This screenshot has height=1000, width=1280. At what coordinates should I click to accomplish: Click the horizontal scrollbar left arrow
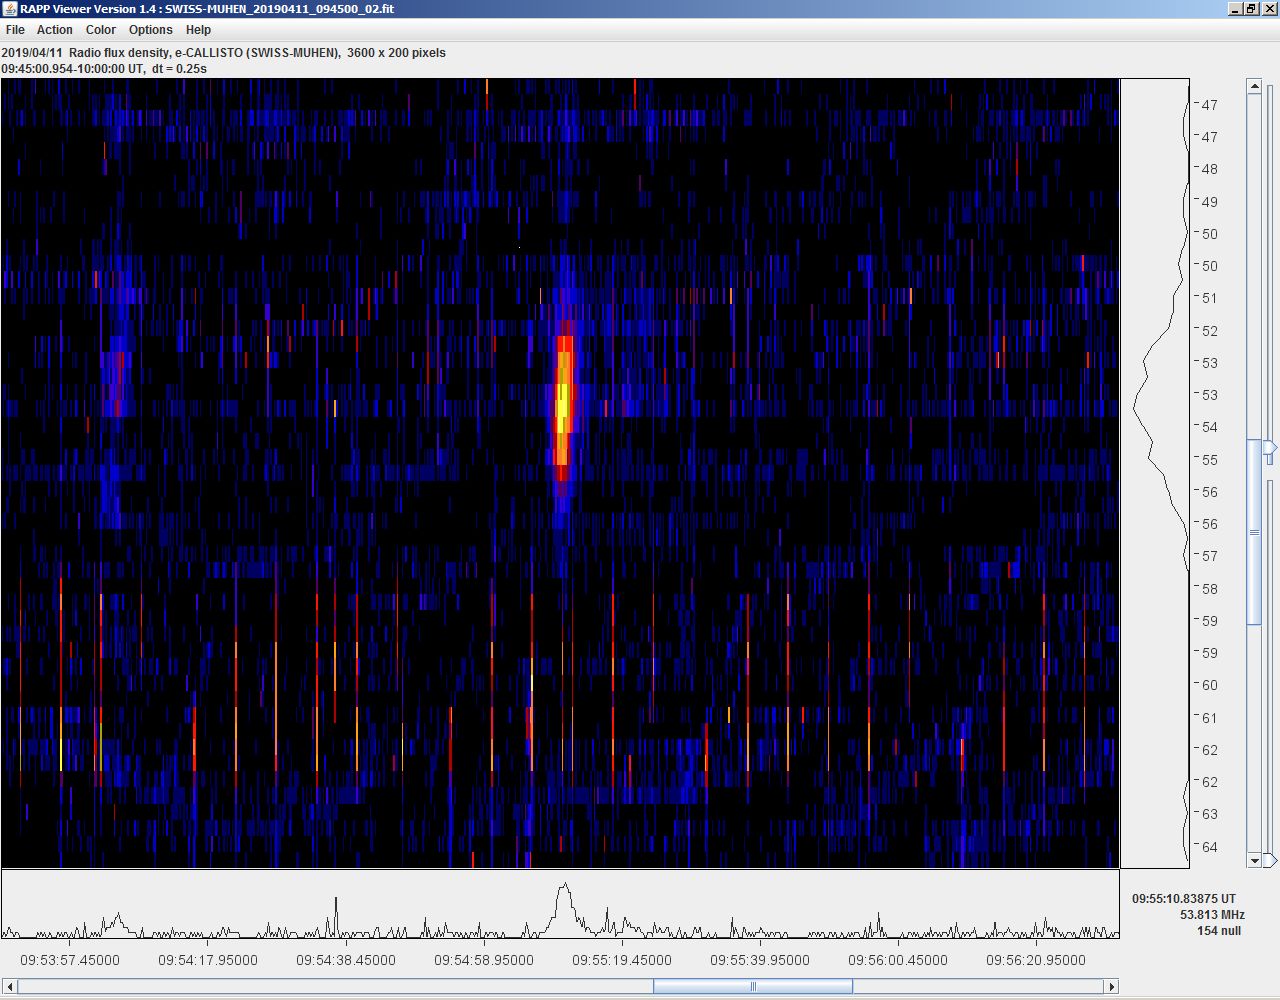[x=9, y=987]
